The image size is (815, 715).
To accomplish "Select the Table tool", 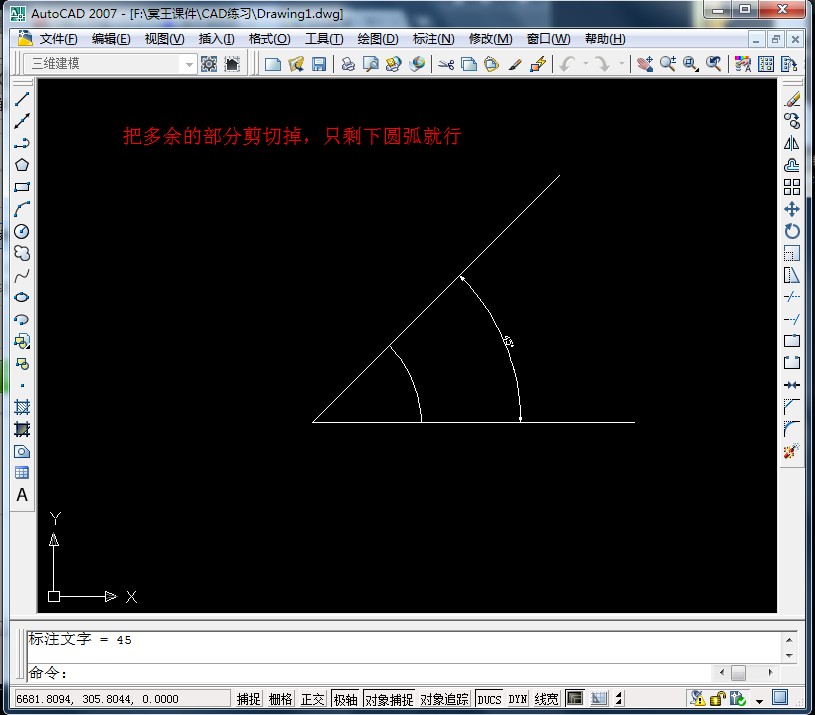I will (x=22, y=473).
